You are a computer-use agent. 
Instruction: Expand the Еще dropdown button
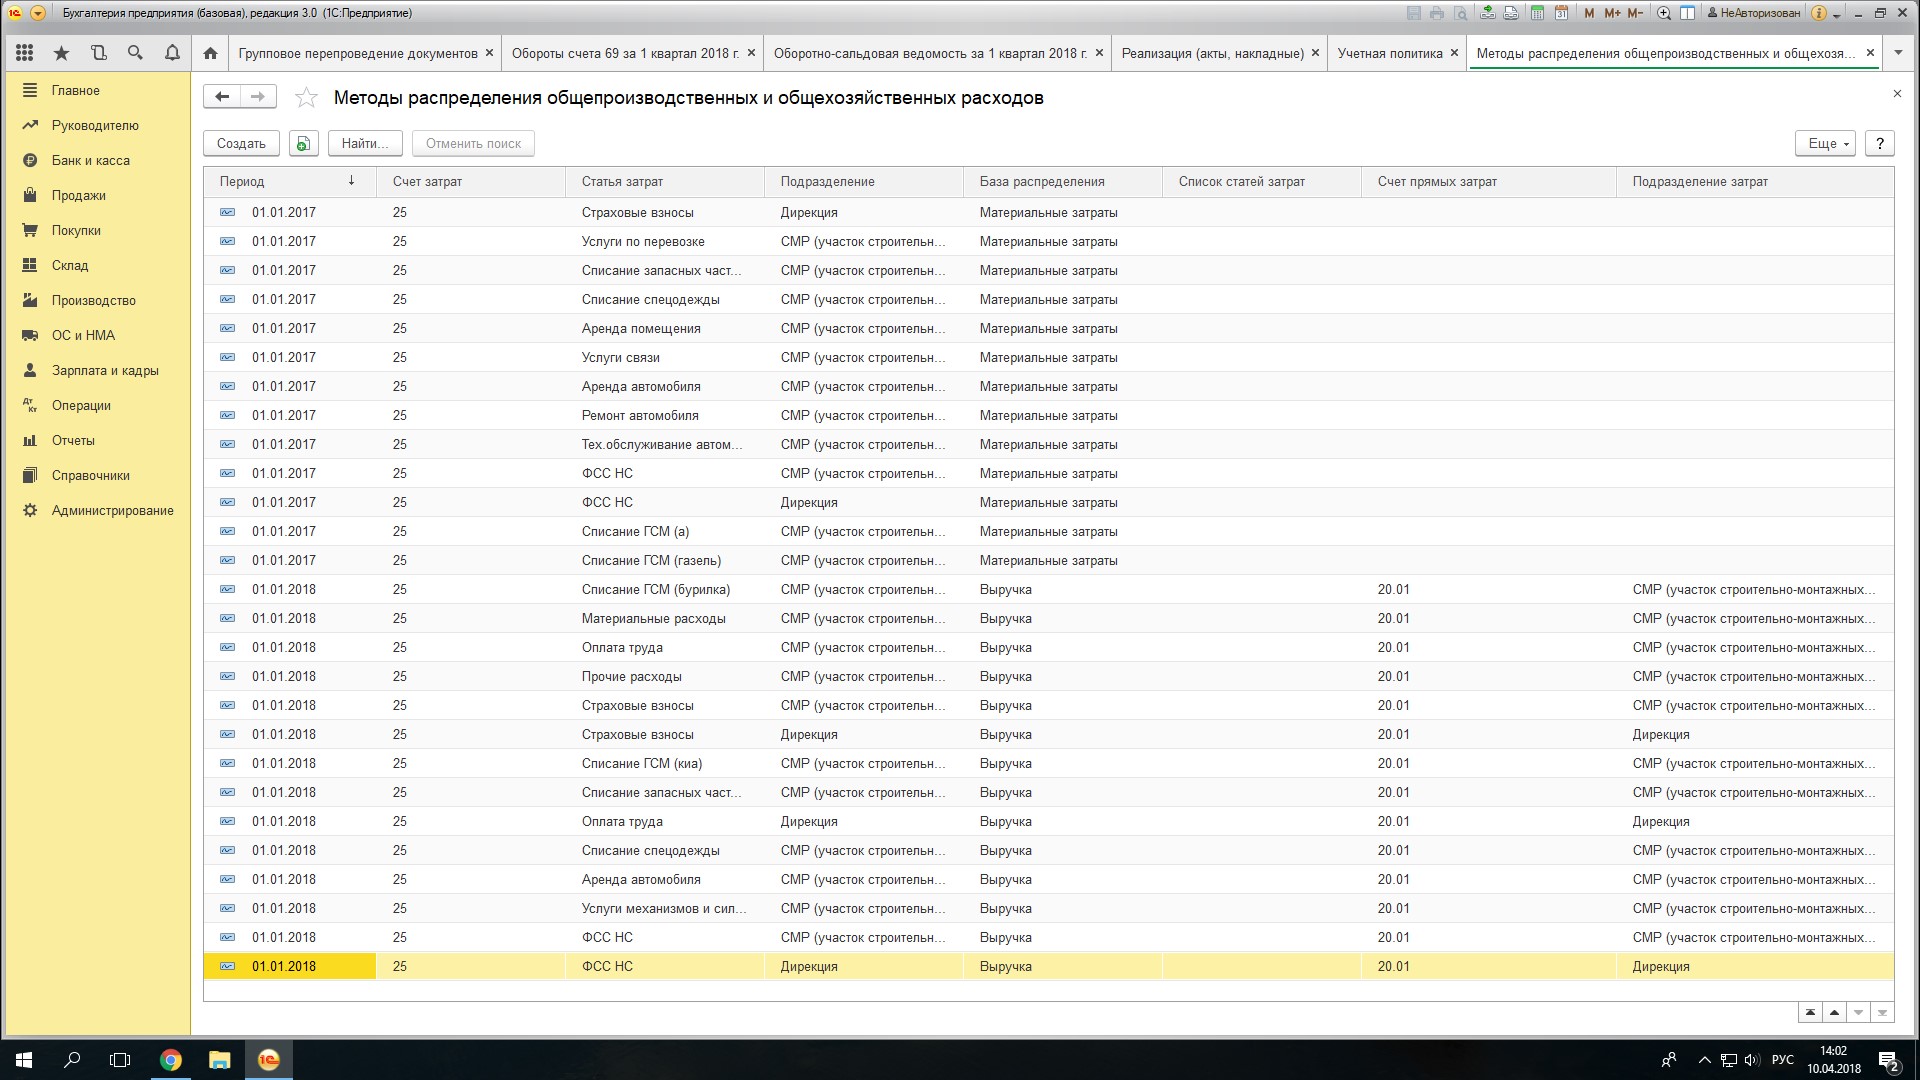click(x=1825, y=143)
